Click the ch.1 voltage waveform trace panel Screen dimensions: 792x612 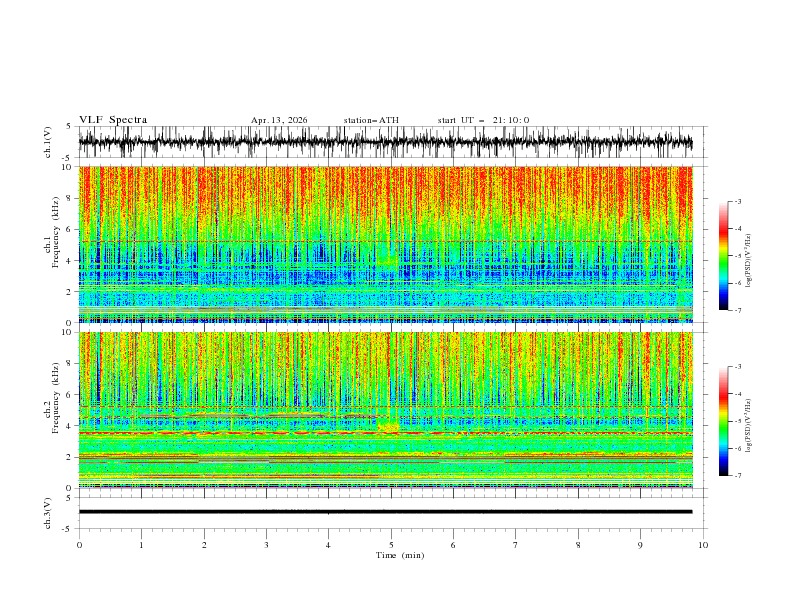385,142
